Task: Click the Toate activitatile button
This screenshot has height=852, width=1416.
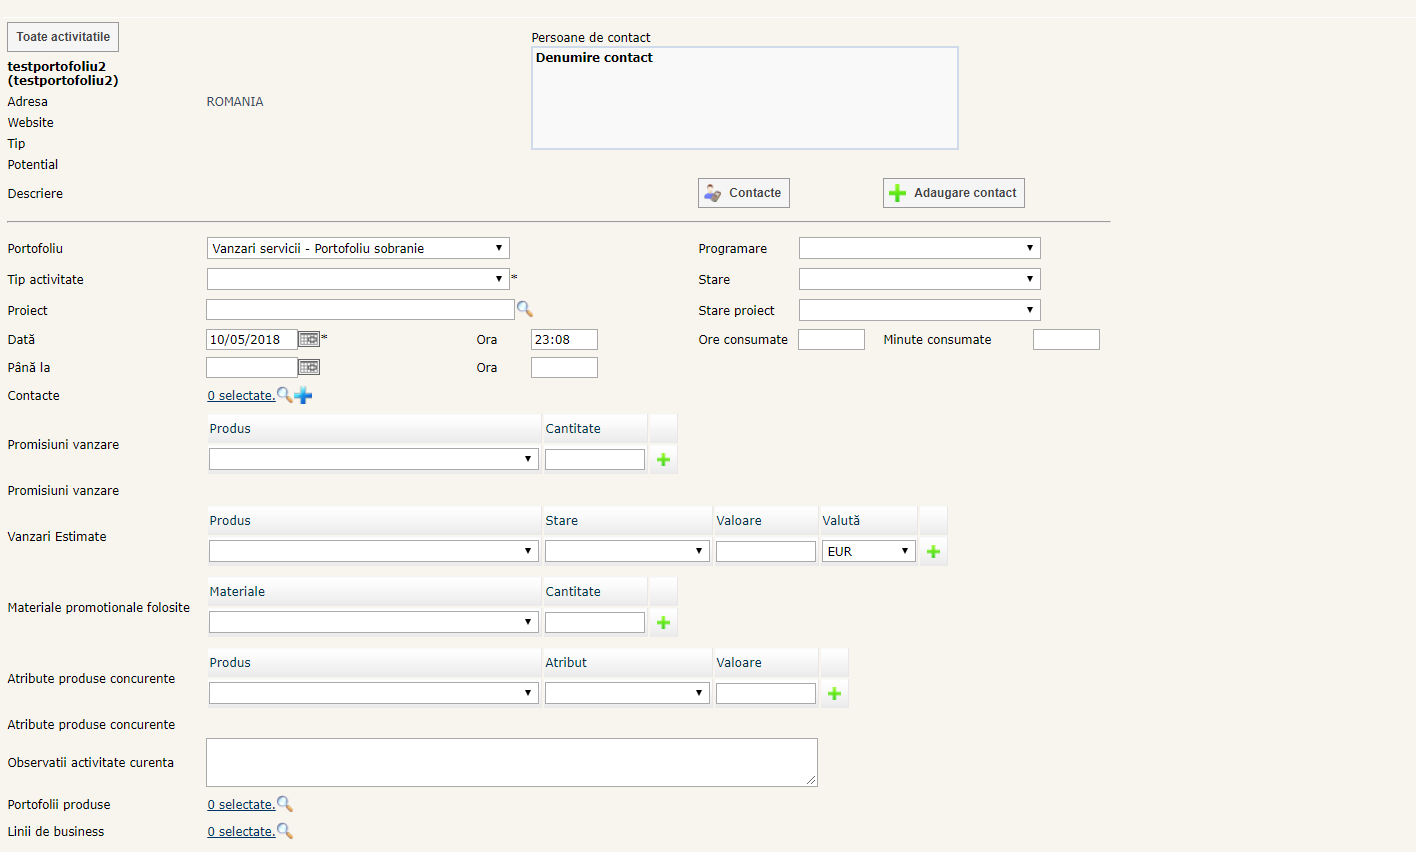Action: click(x=63, y=37)
